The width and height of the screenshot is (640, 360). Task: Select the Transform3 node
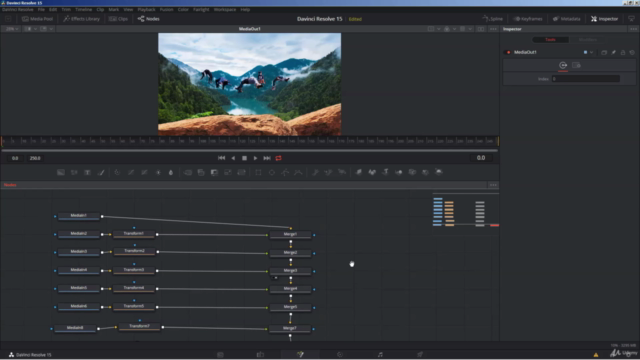pos(134,270)
